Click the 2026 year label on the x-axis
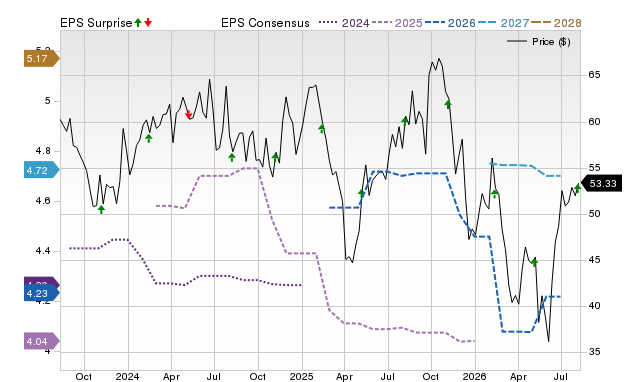The width and height of the screenshot is (640, 382). (474, 376)
